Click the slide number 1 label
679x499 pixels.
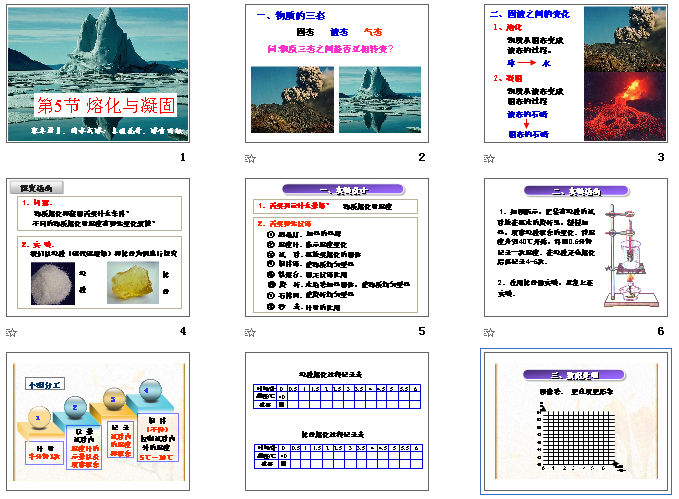point(183,158)
